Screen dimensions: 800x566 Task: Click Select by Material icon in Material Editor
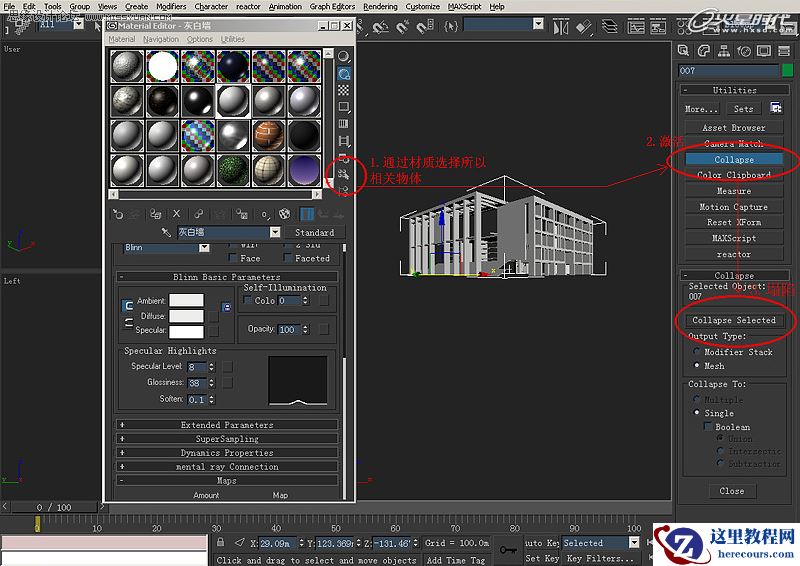[x=344, y=174]
